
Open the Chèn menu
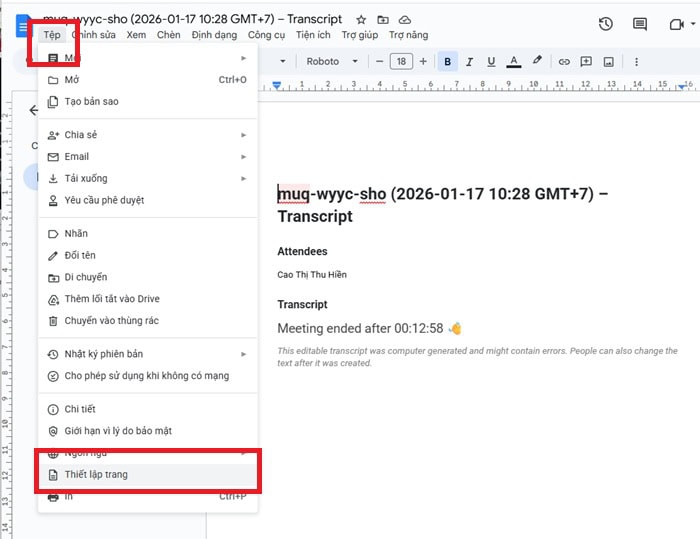[x=168, y=35]
